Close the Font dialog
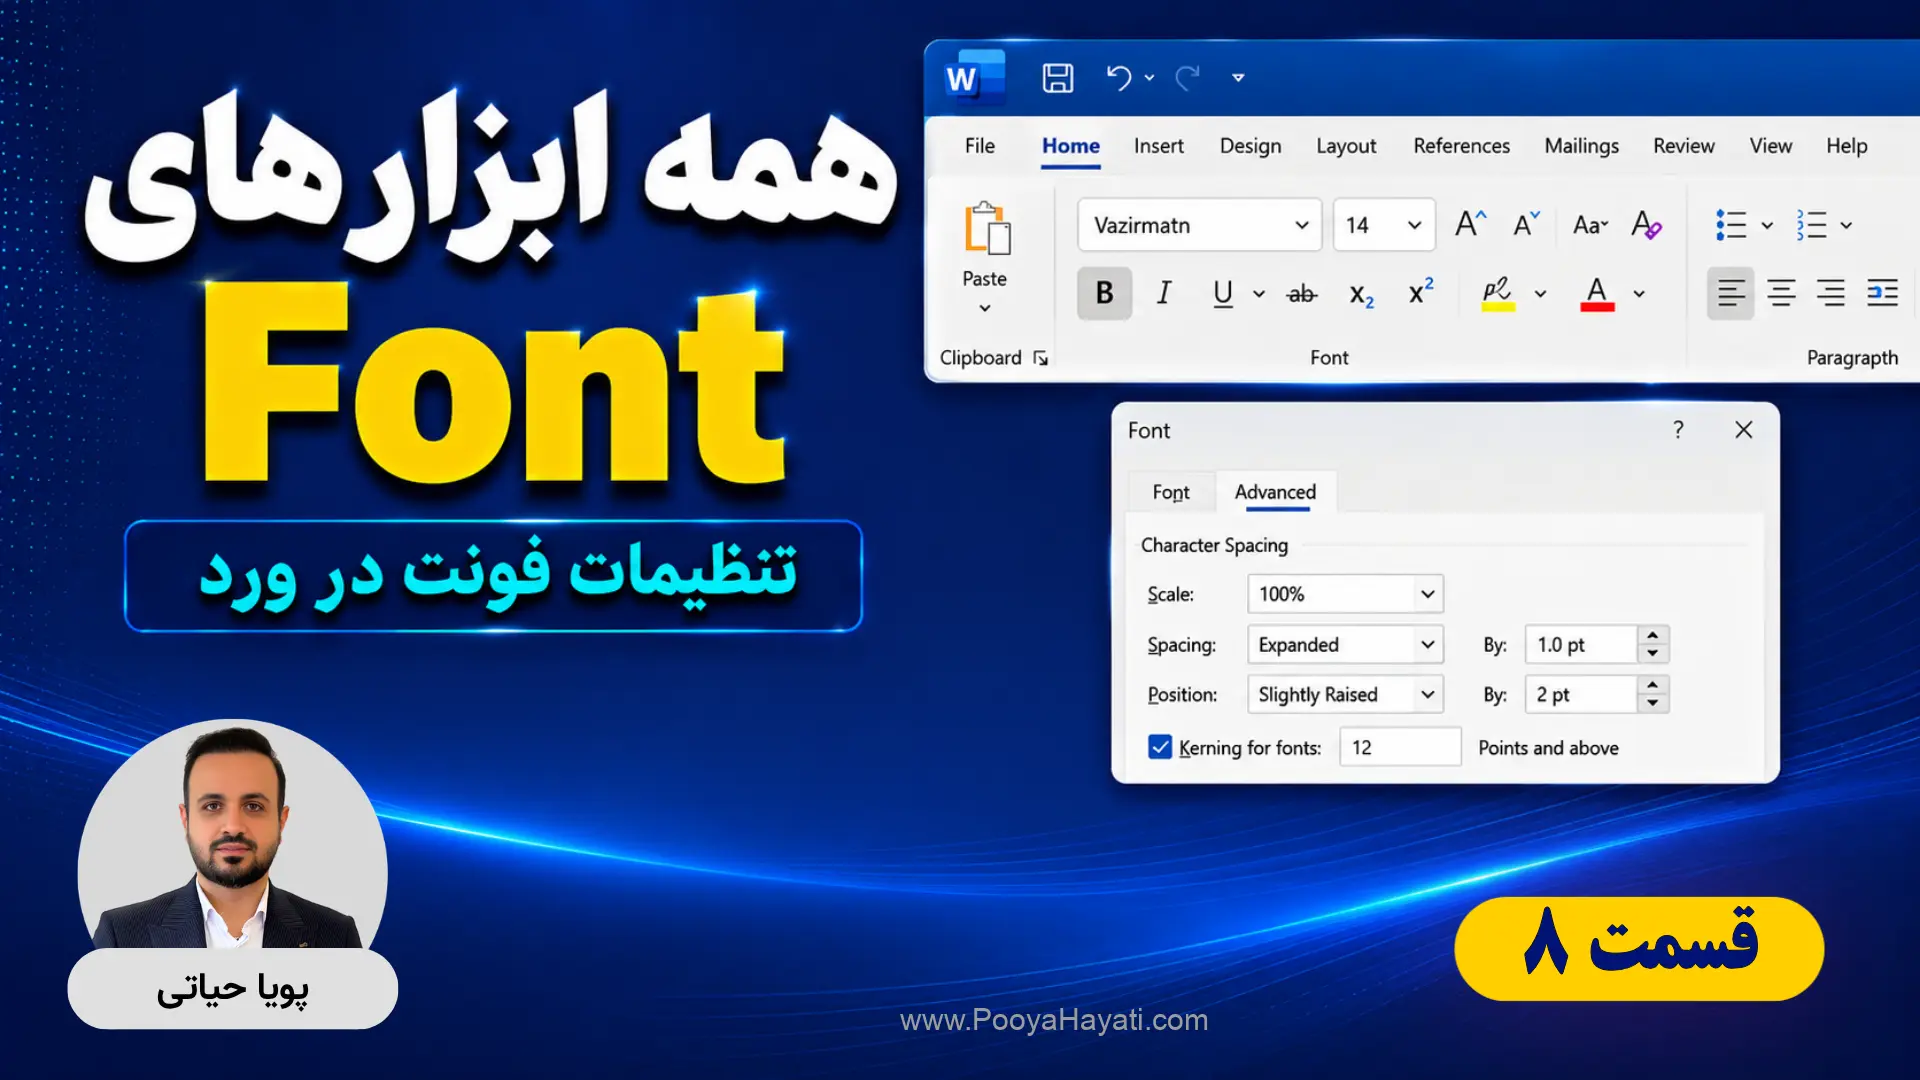1920x1080 pixels. coord(1744,430)
